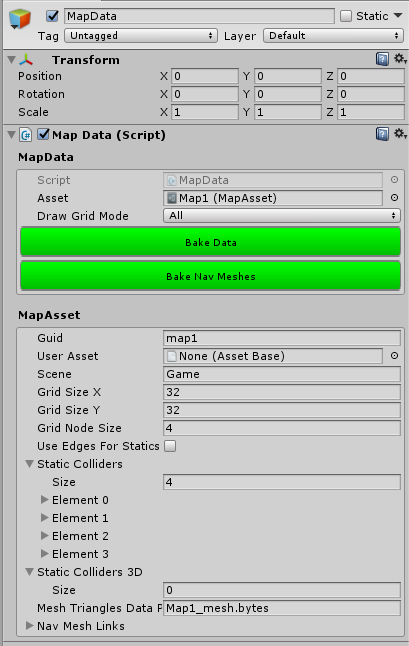The image size is (409, 646).
Task: Click Scale Z field
Action: pyautogui.click(x=371, y=112)
